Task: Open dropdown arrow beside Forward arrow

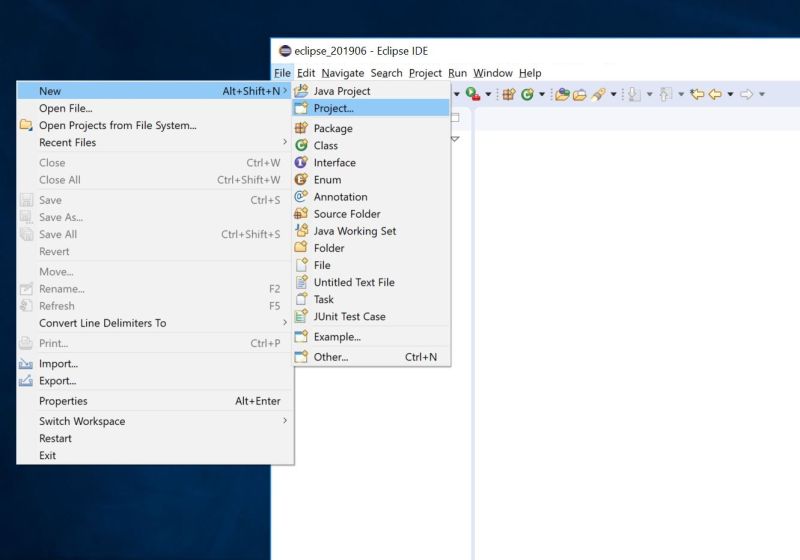Action: click(762, 94)
